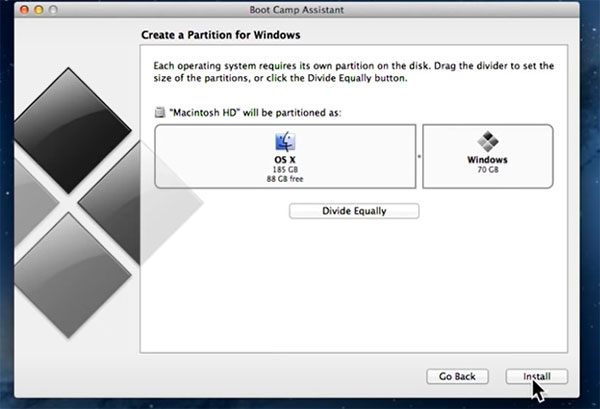Click the "Windows" partition label
Viewport: 600px width, 409px height.
point(488,160)
